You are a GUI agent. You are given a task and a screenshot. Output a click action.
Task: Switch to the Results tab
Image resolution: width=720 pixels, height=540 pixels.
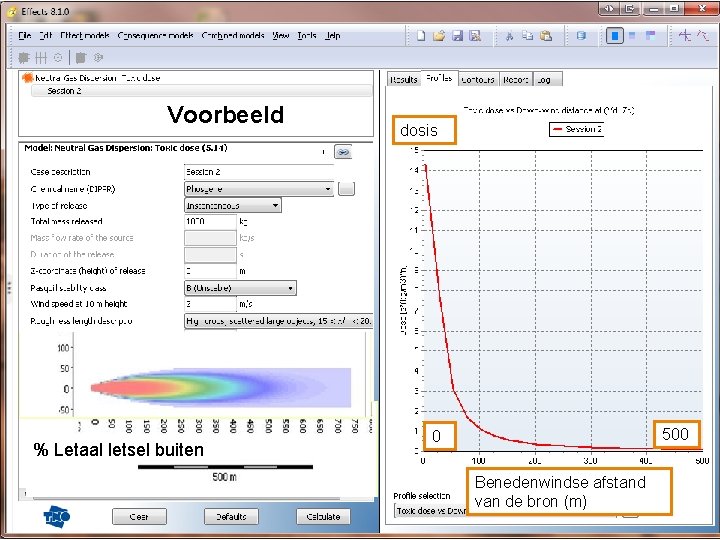coord(404,79)
